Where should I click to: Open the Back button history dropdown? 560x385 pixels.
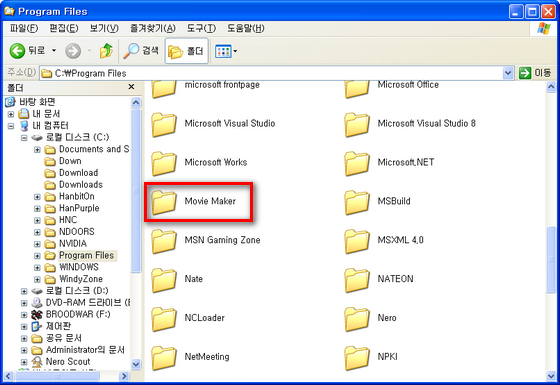click(54, 51)
